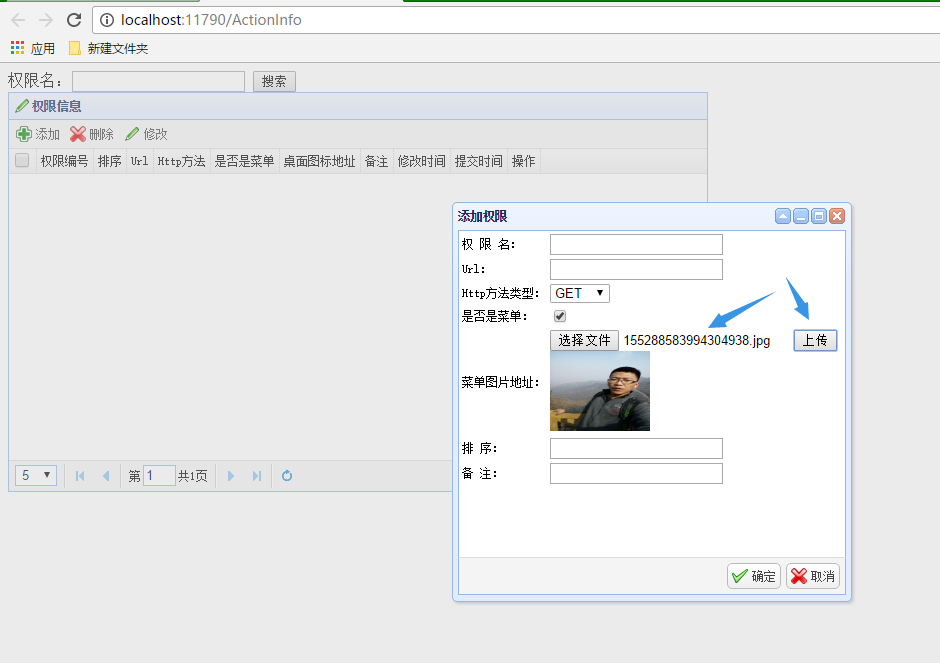Click the selected filename 15528858399430​4938.jpg
Screen dimensions: 940x663
click(x=697, y=340)
